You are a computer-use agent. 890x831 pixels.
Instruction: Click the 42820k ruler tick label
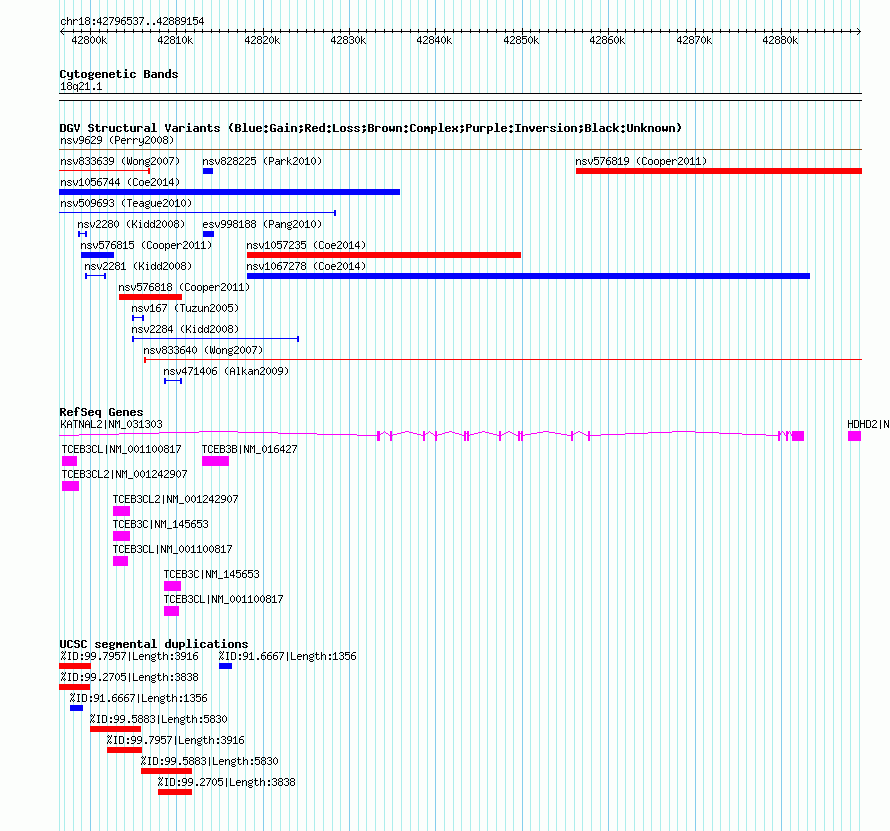[x=262, y=40]
